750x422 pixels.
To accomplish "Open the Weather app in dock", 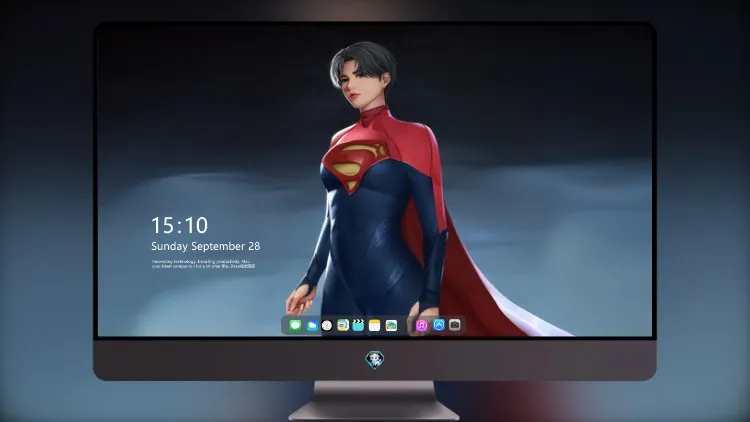I will coord(312,325).
